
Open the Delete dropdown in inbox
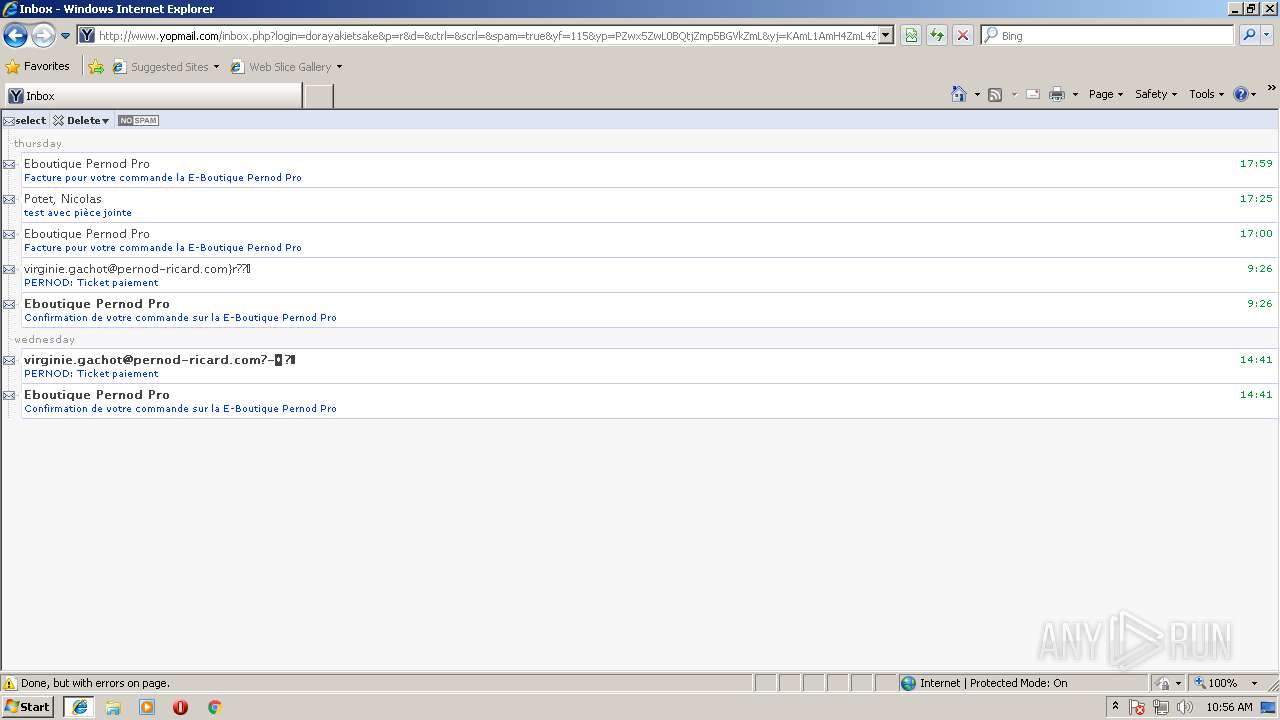[x=81, y=120]
